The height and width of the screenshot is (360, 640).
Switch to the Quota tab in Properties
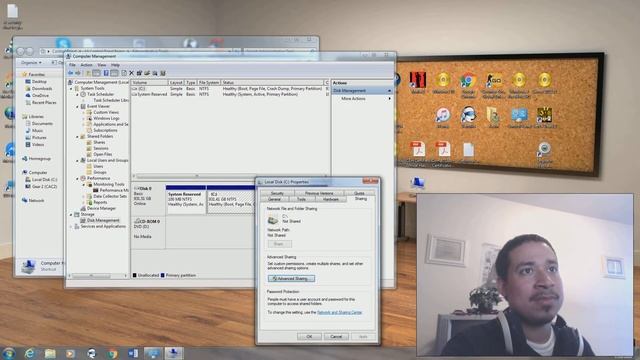359,193
